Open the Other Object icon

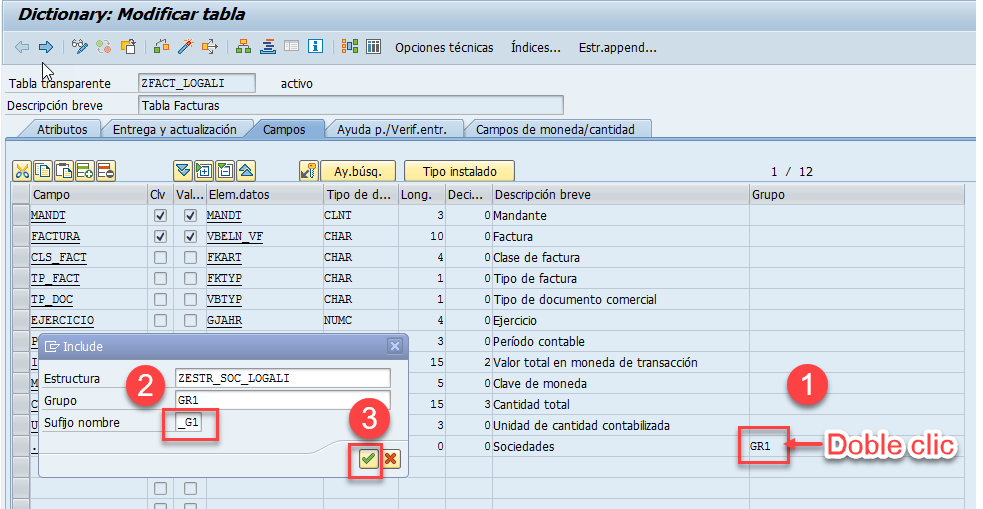(x=129, y=47)
